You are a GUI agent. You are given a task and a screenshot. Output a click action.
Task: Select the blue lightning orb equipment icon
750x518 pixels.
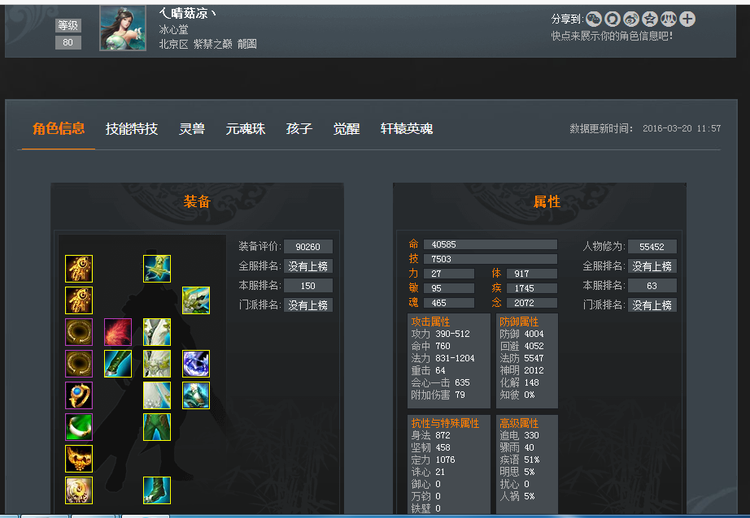pyautogui.click(x=196, y=364)
